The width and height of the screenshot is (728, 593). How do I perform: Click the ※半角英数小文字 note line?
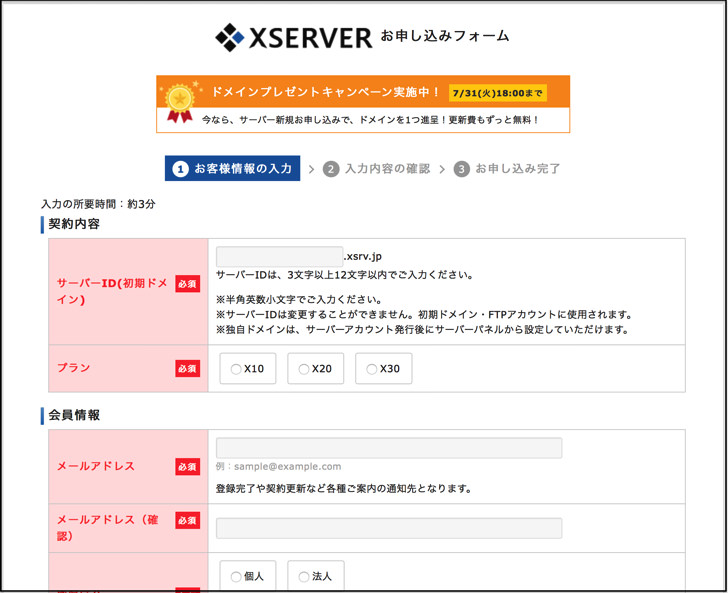point(299,300)
